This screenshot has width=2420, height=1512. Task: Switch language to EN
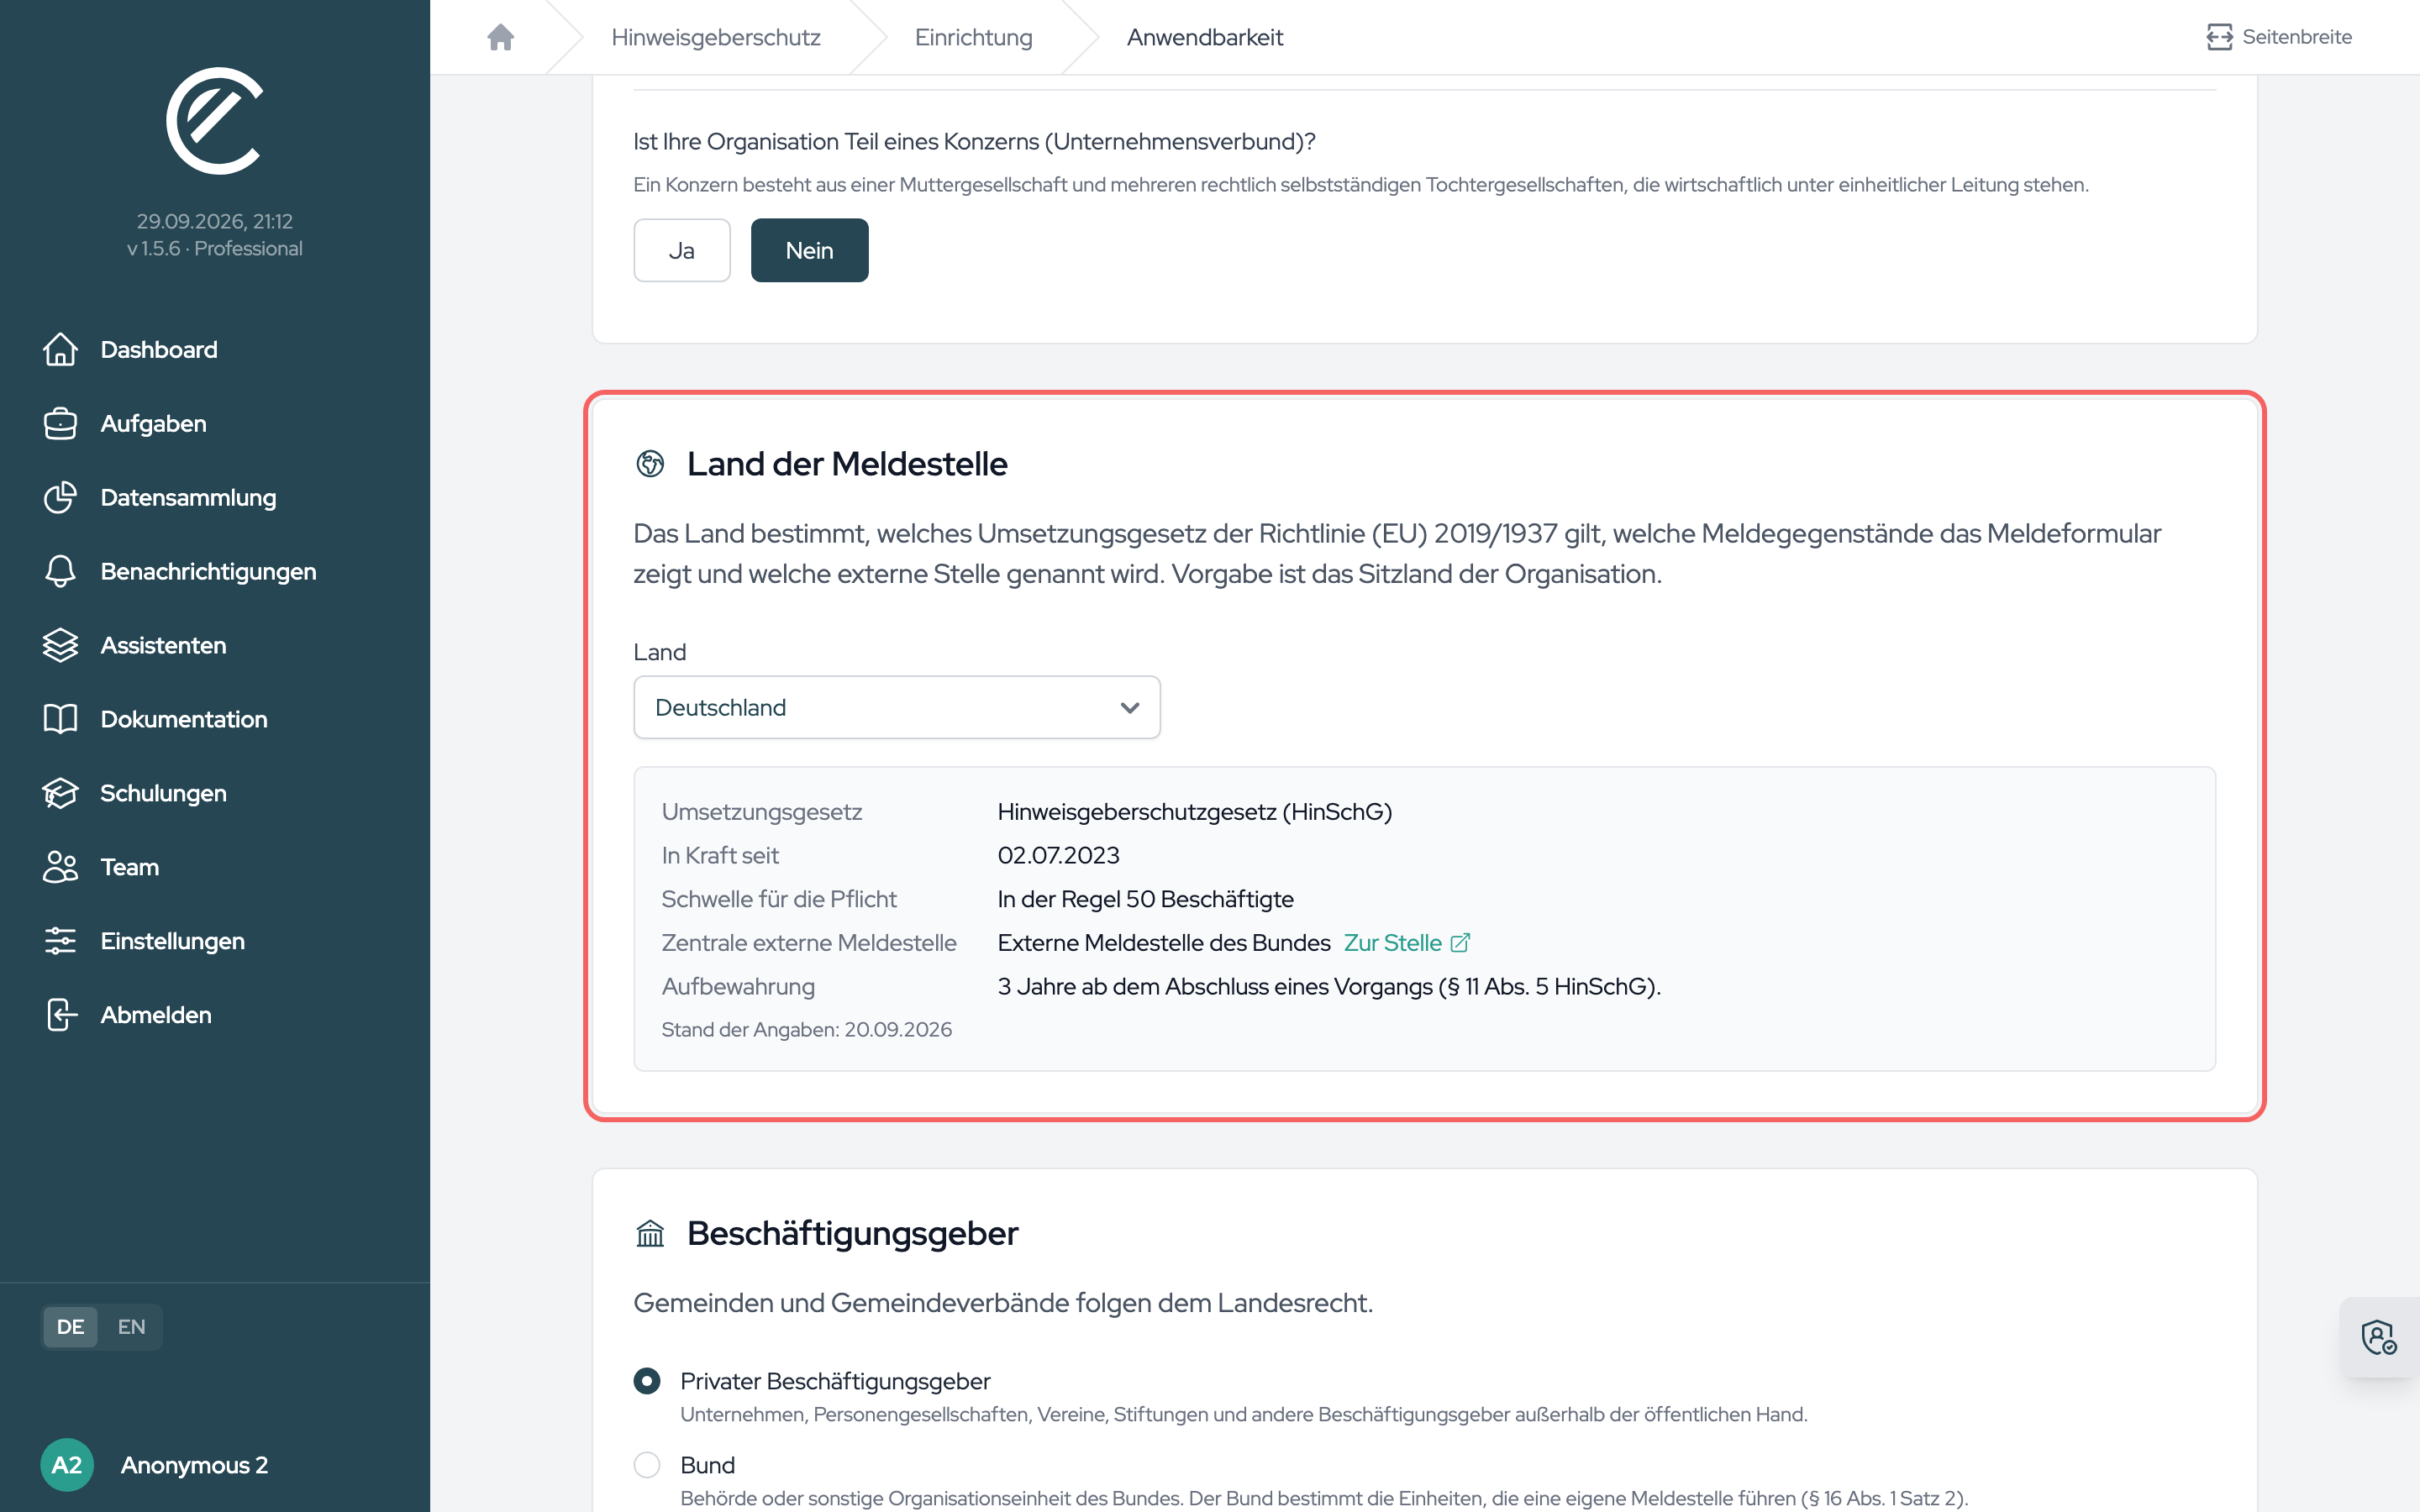click(131, 1327)
